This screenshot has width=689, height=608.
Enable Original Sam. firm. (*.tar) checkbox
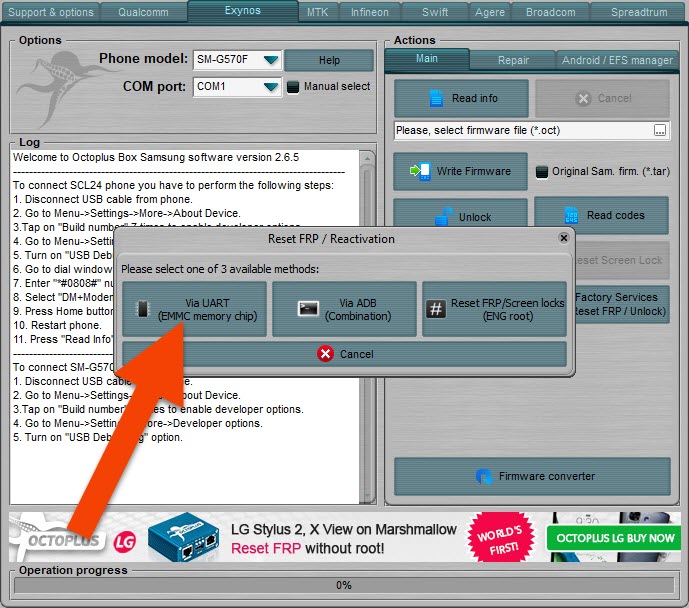[542, 171]
